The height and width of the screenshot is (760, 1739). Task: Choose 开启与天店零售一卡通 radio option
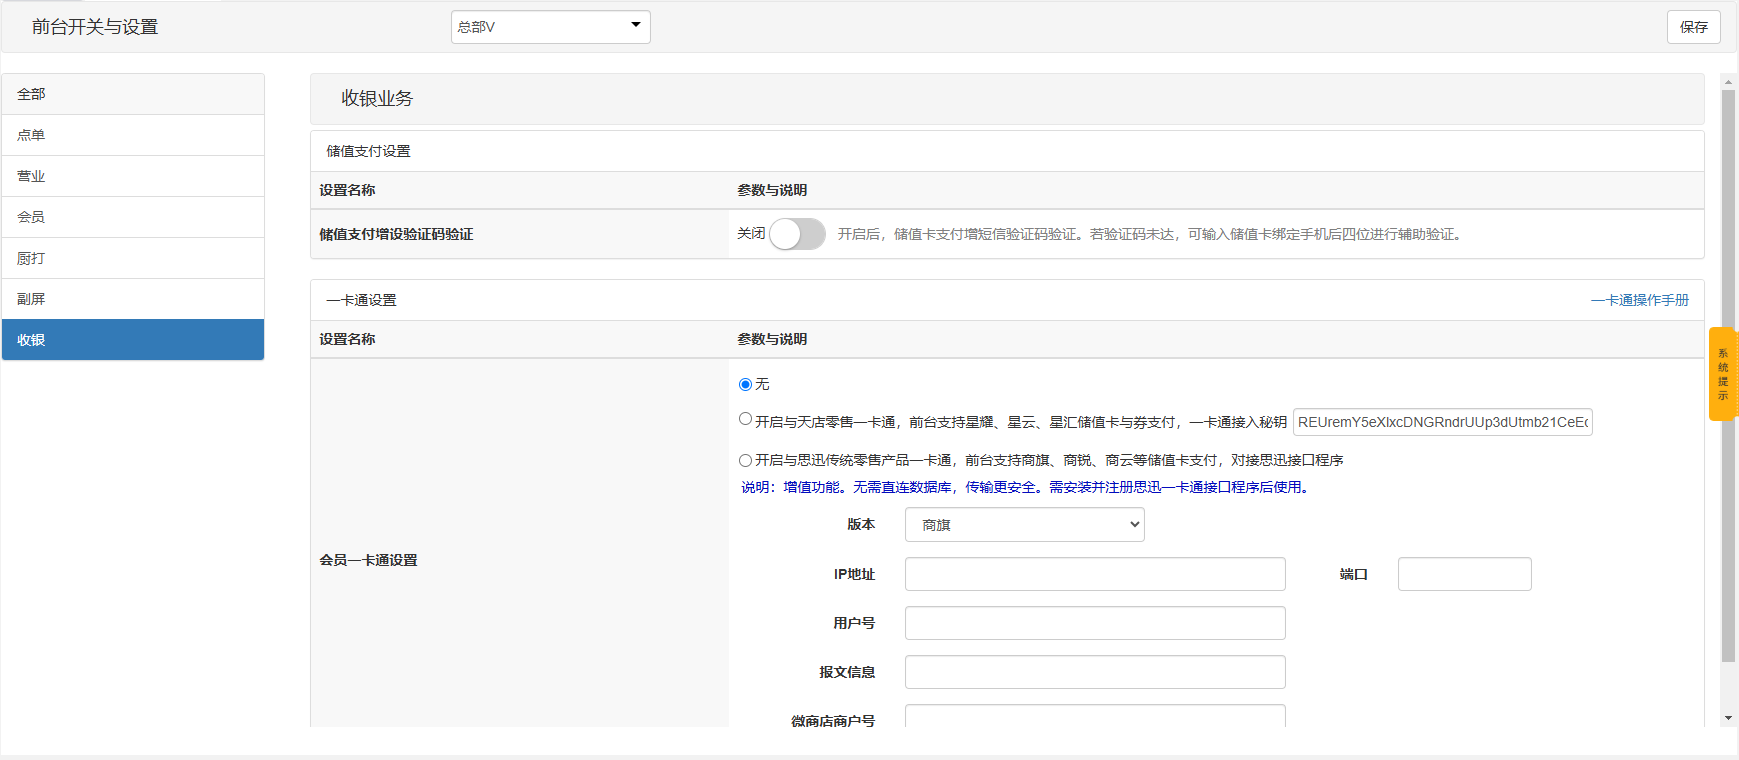745,419
